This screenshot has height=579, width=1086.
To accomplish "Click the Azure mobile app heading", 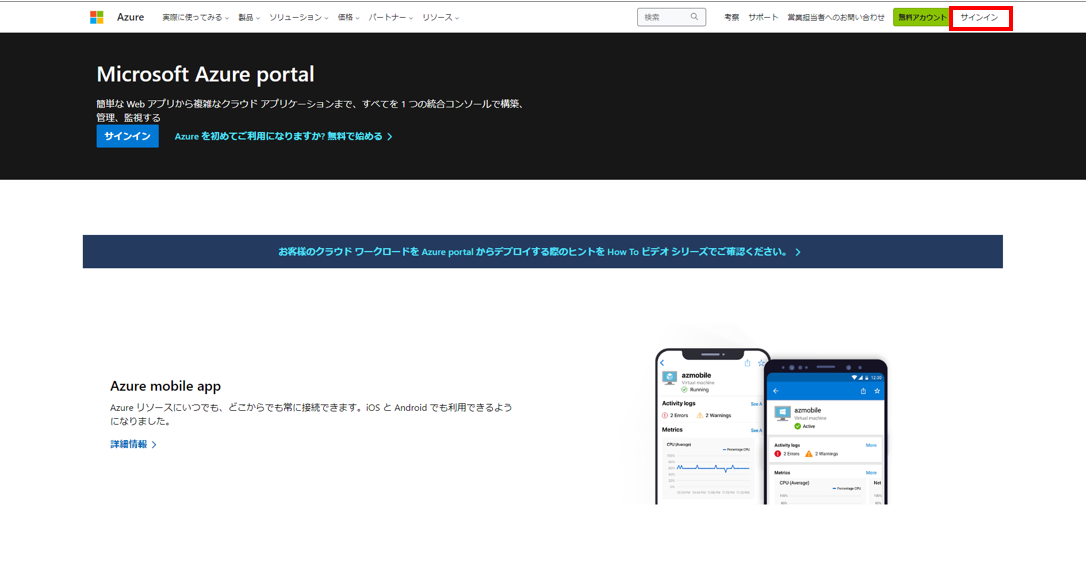I will point(166,386).
